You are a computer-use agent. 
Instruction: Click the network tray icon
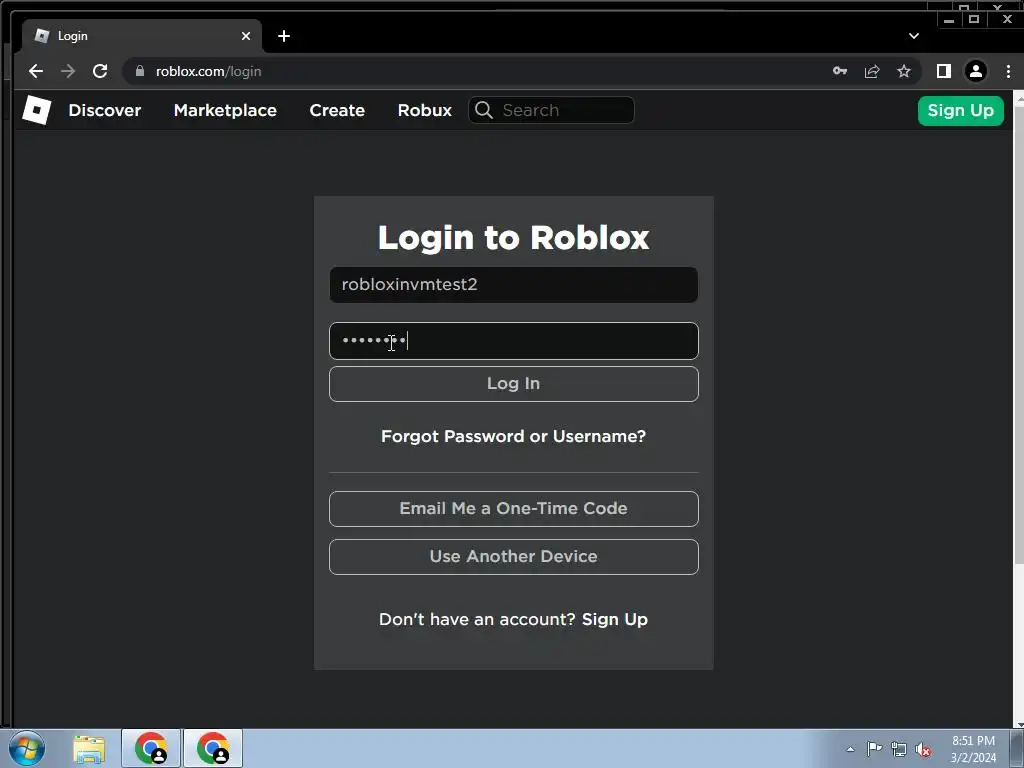[x=899, y=749]
